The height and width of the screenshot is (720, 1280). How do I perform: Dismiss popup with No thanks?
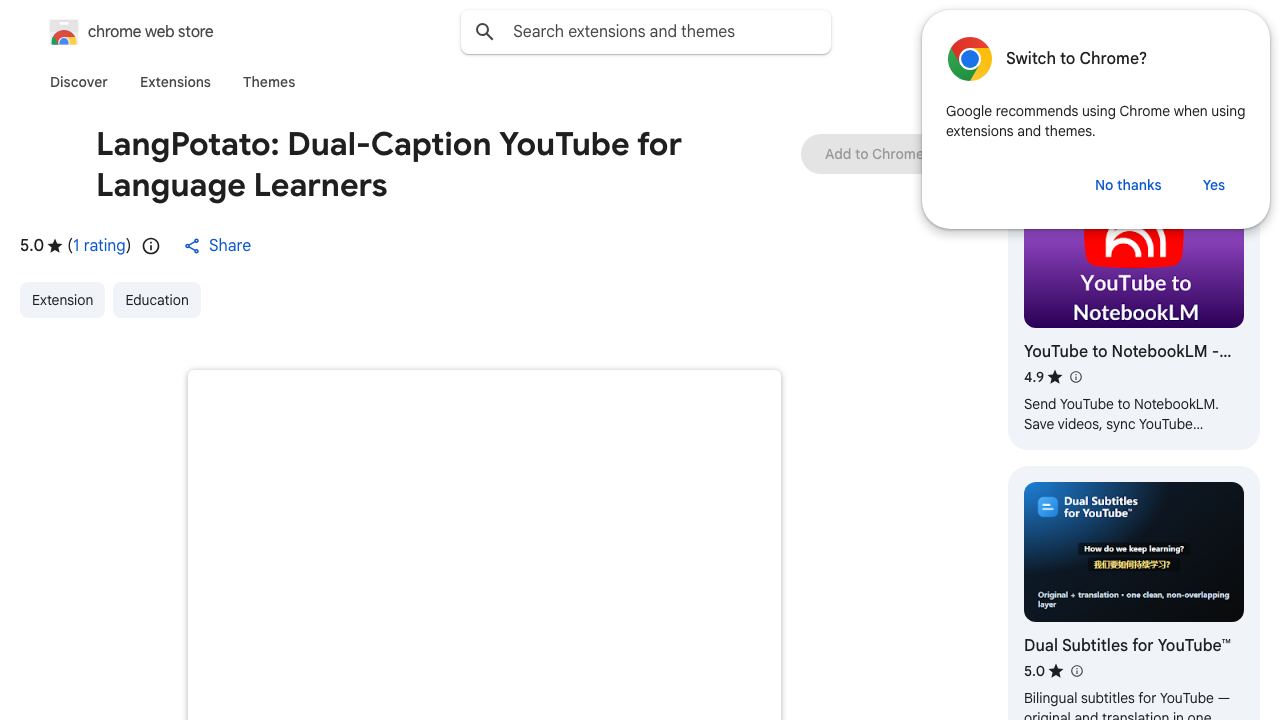(x=1128, y=185)
